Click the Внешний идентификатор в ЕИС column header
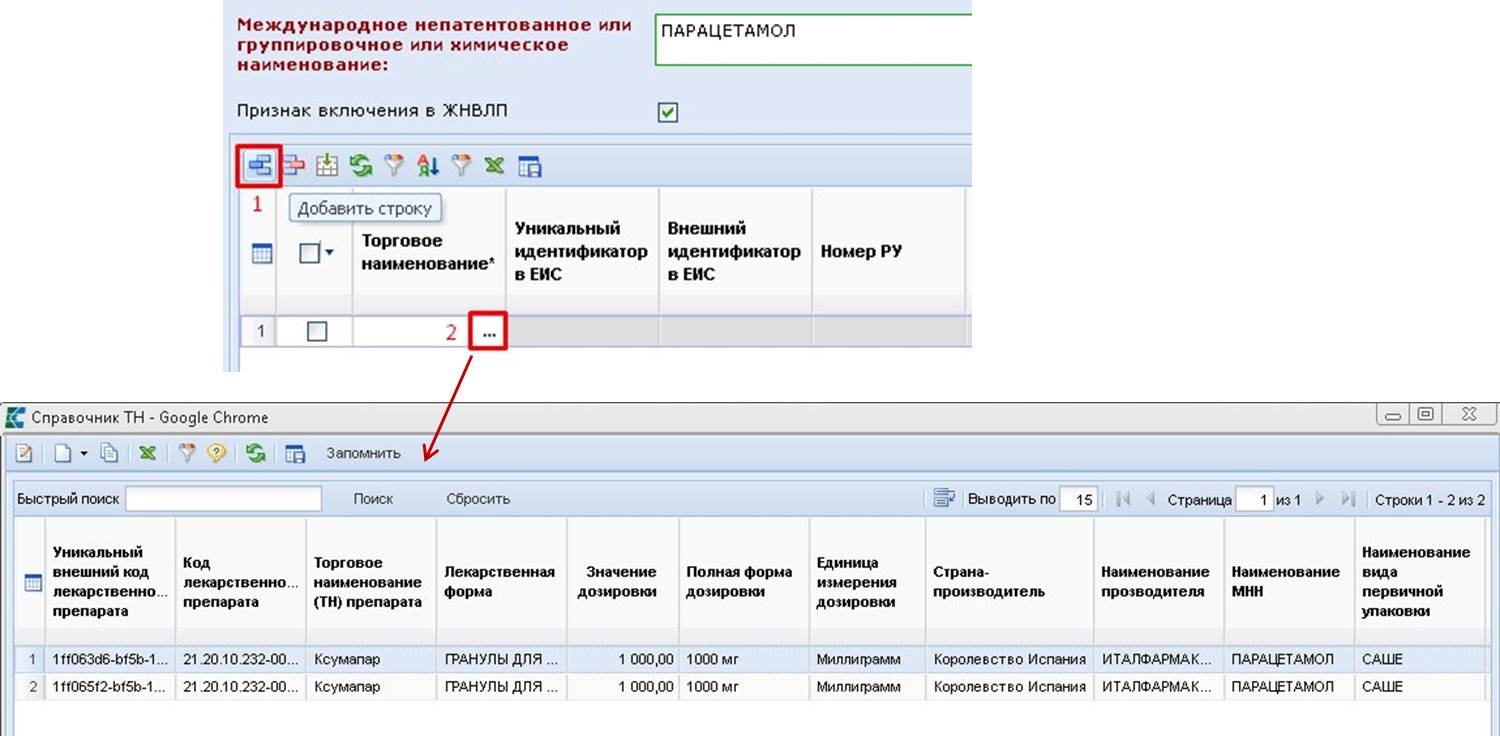Viewport: 1500px width, 736px height. coord(735,252)
